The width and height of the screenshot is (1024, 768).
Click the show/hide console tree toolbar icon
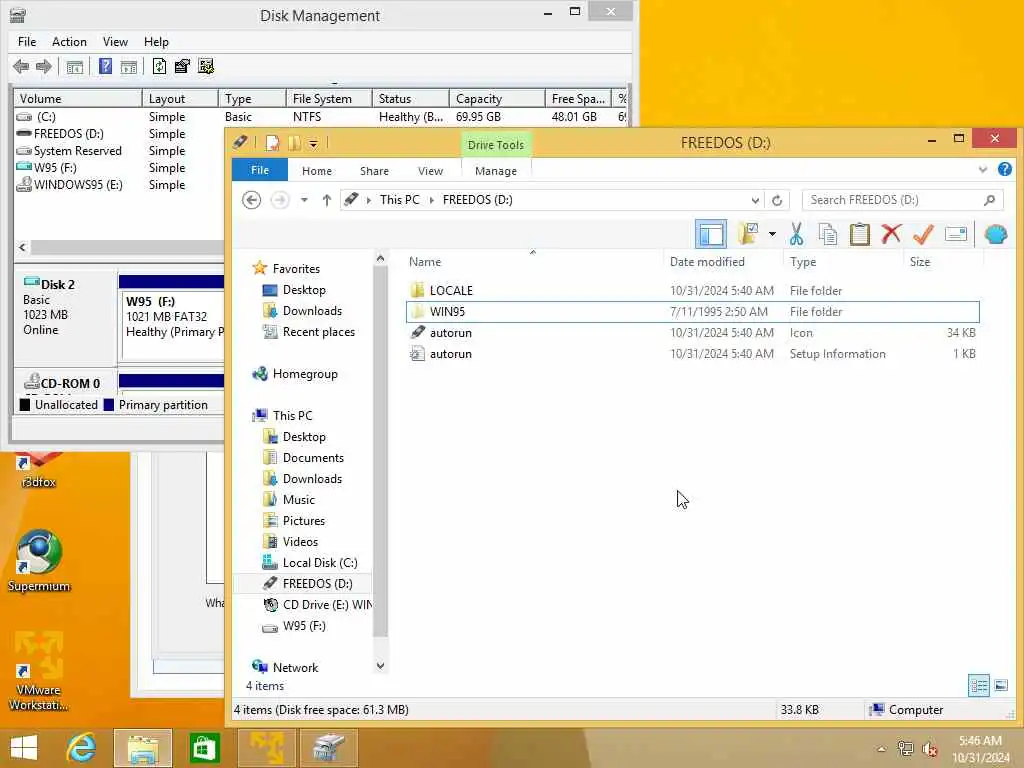tap(75, 67)
